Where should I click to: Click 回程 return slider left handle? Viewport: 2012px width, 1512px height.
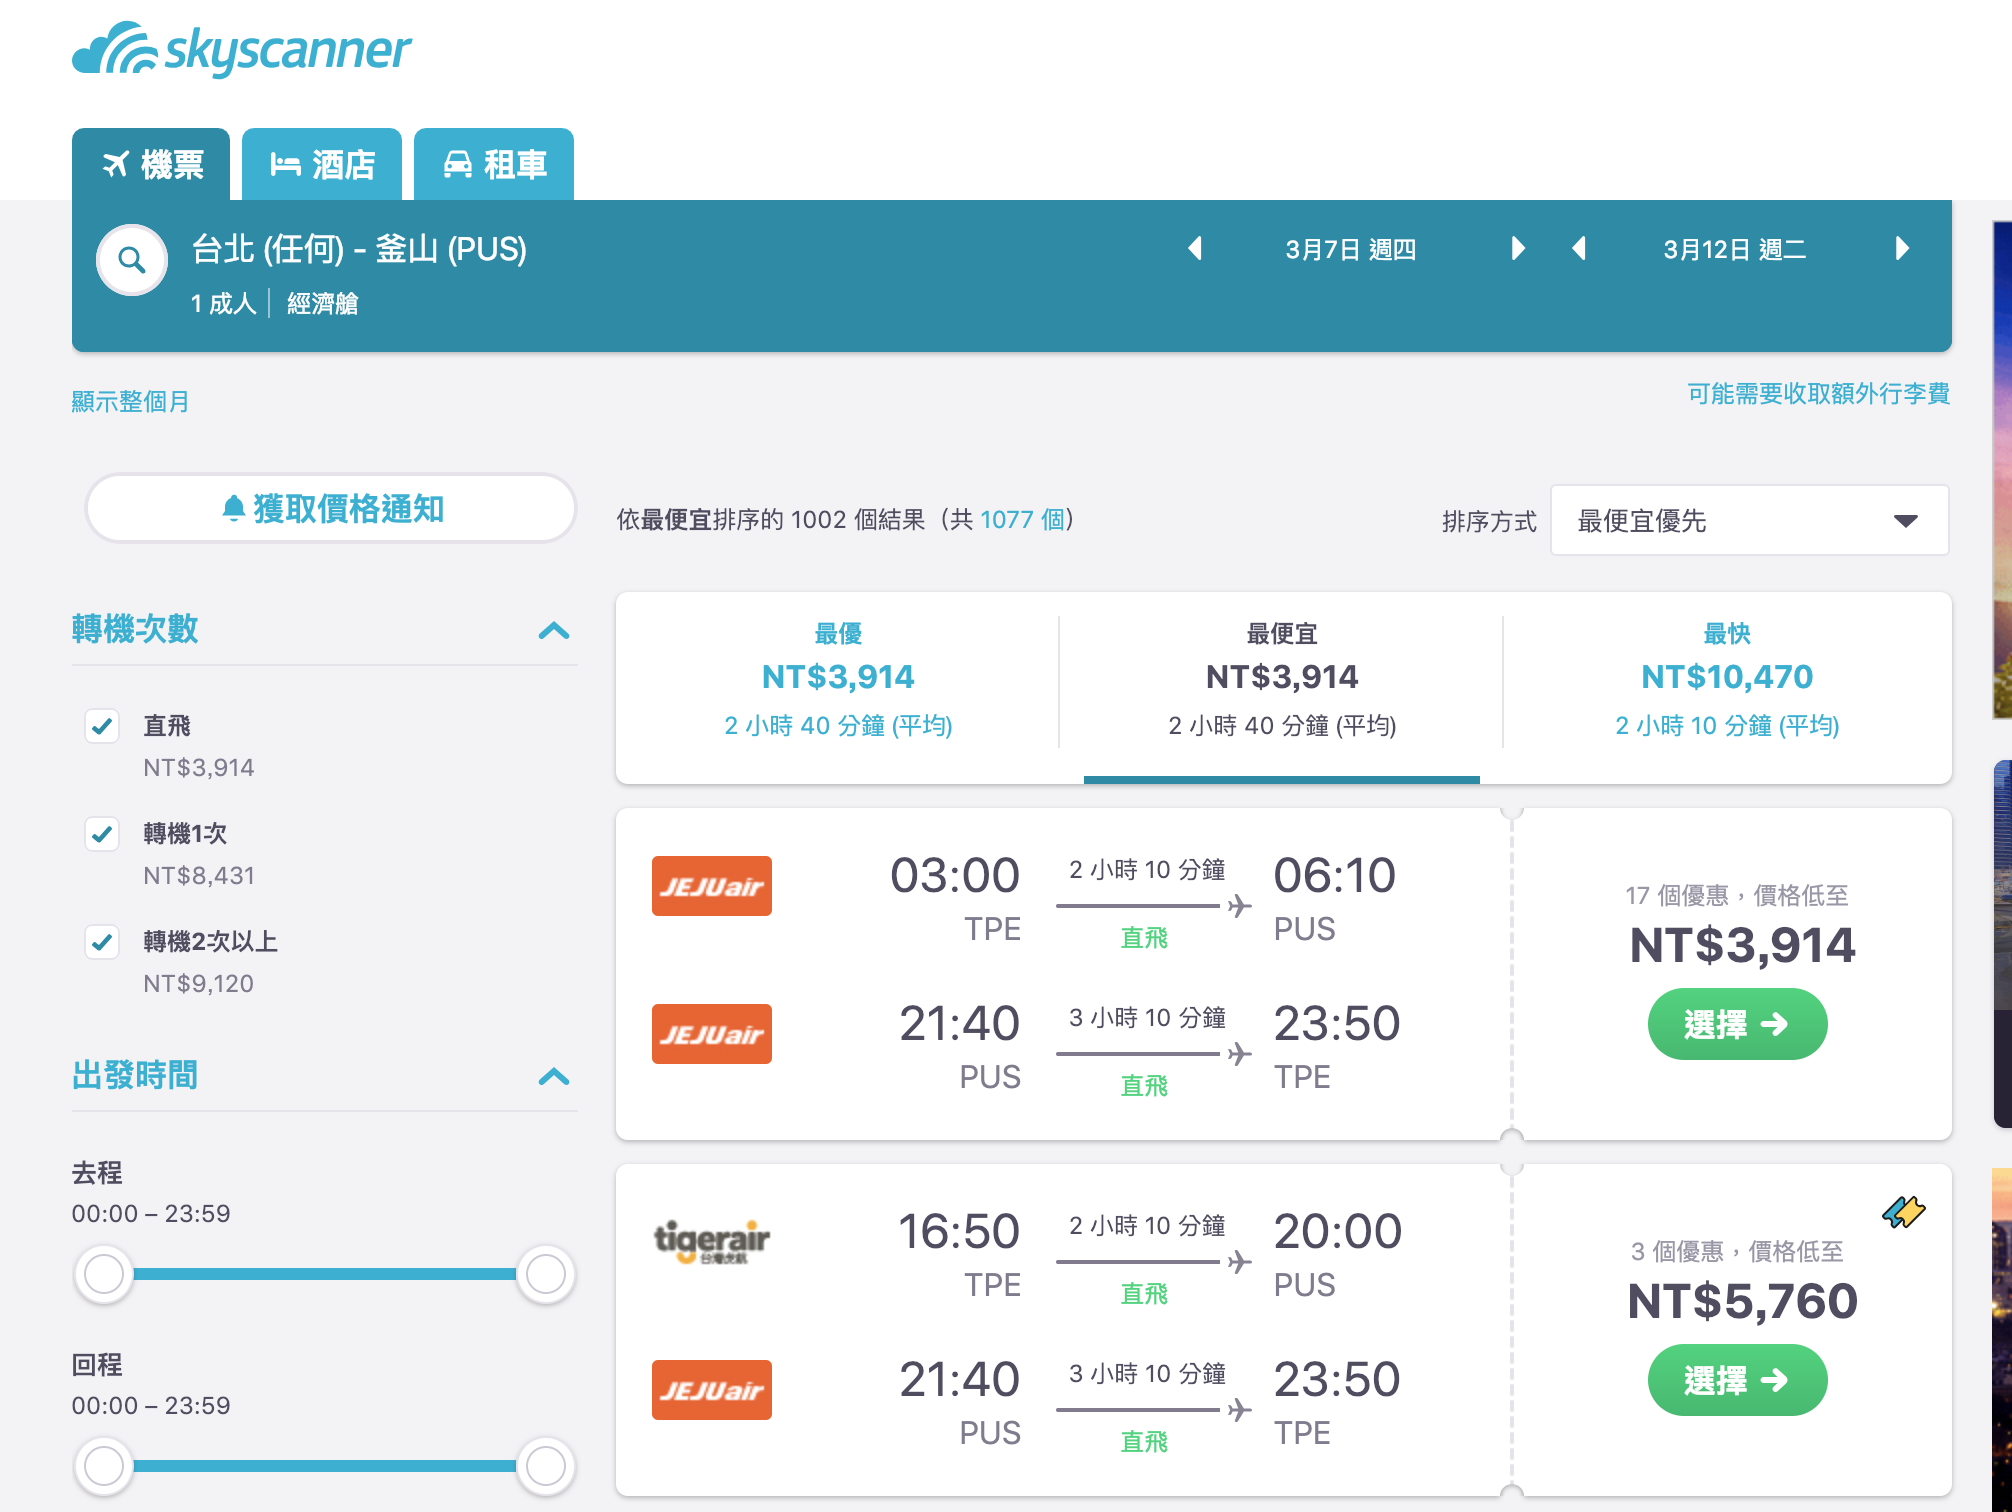tap(104, 1466)
